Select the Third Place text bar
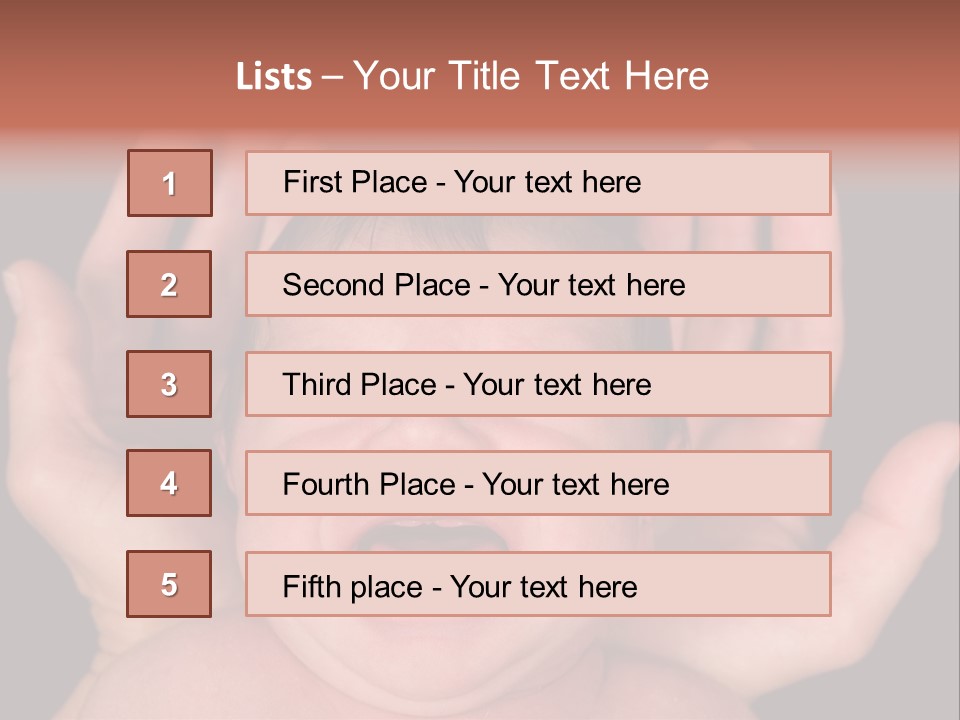The width and height of the screenshot is (960, 720). tap(538, 384)
